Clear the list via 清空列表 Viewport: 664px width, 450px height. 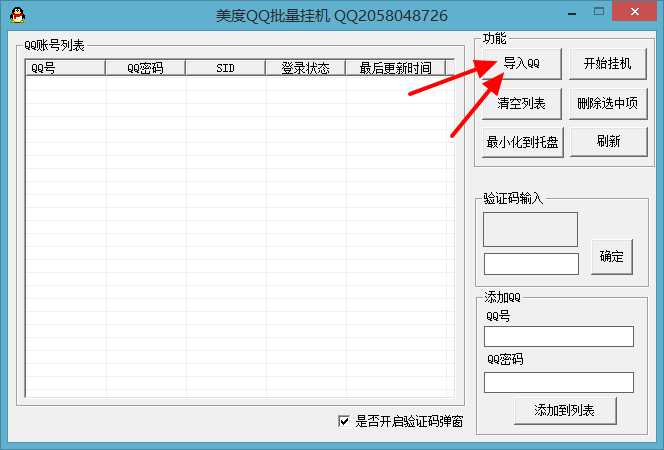pyautogui.click(x=522, y=103)
